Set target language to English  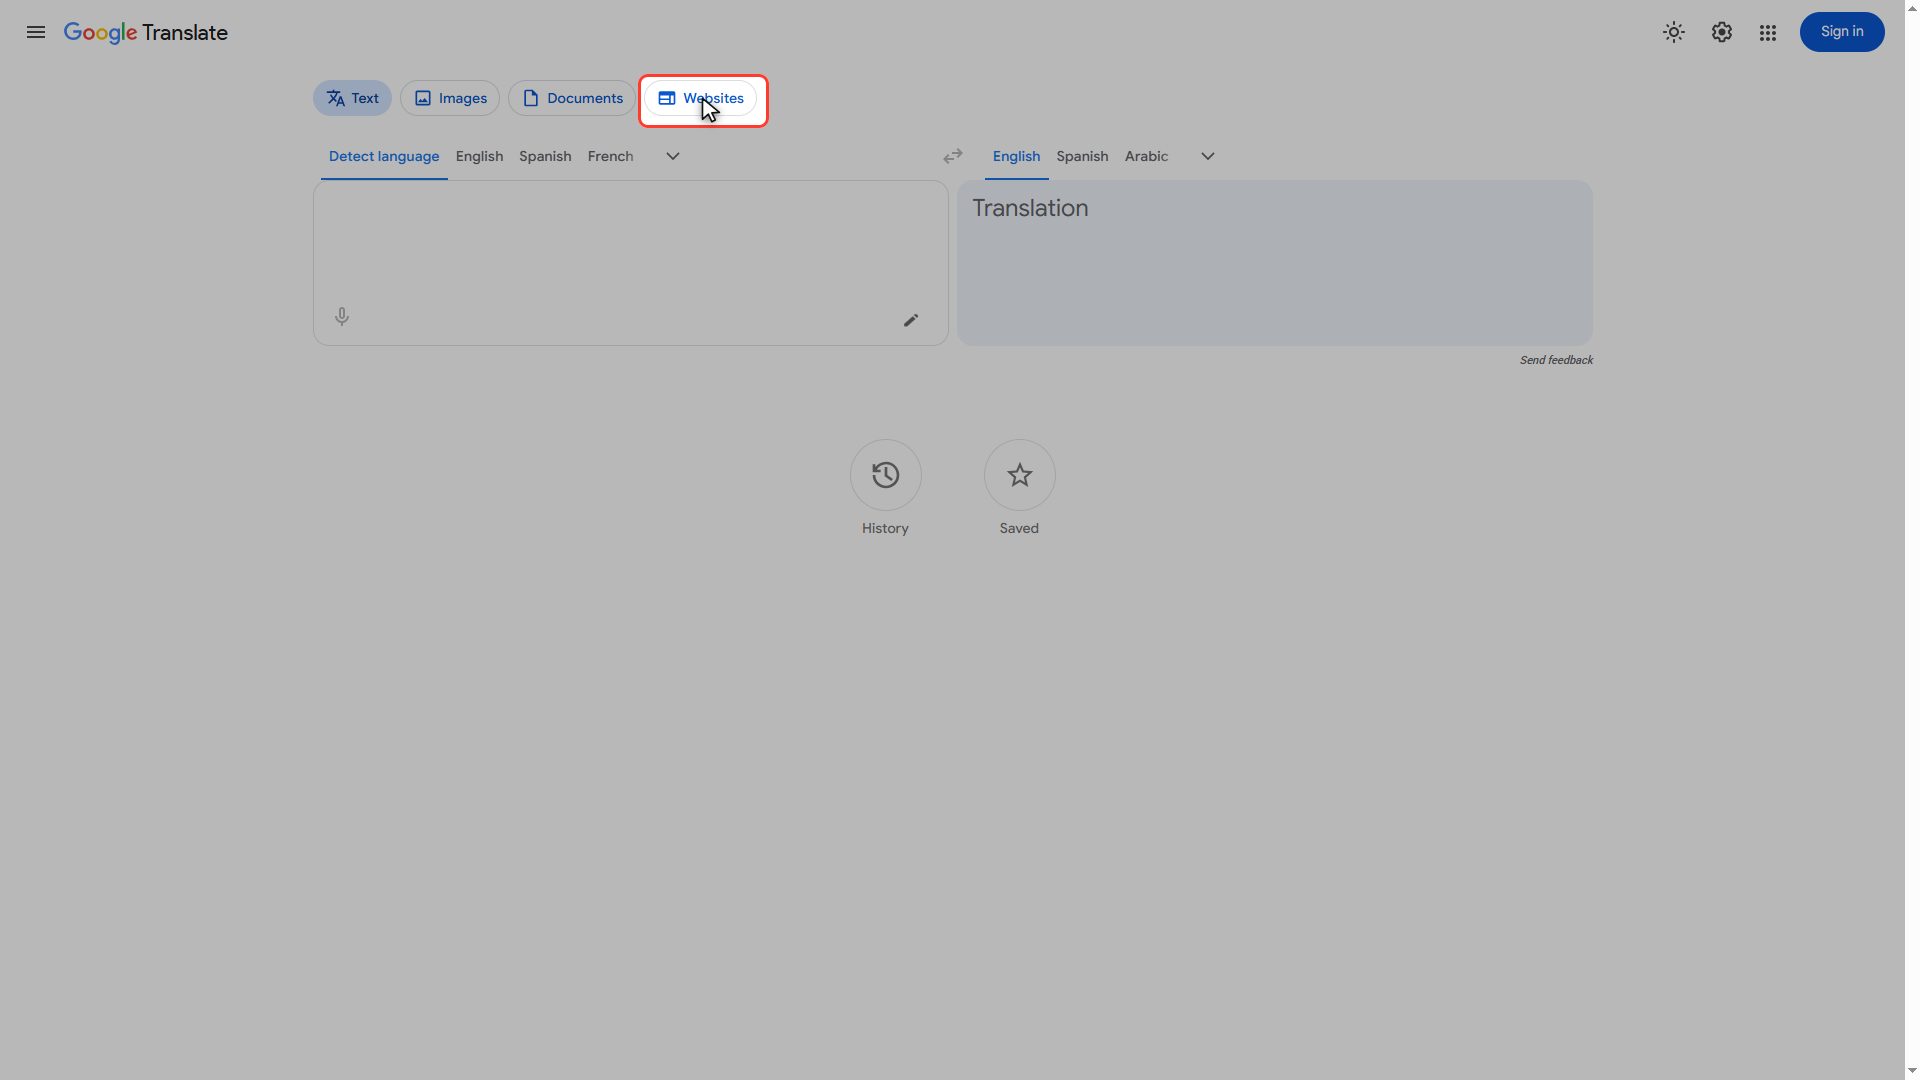[x=1016, y=157]
